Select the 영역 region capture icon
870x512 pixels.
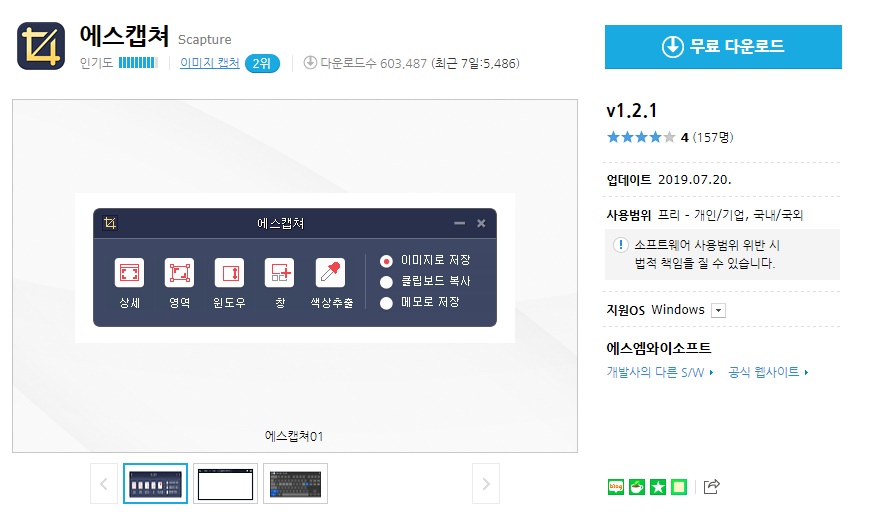coord(179,273)
